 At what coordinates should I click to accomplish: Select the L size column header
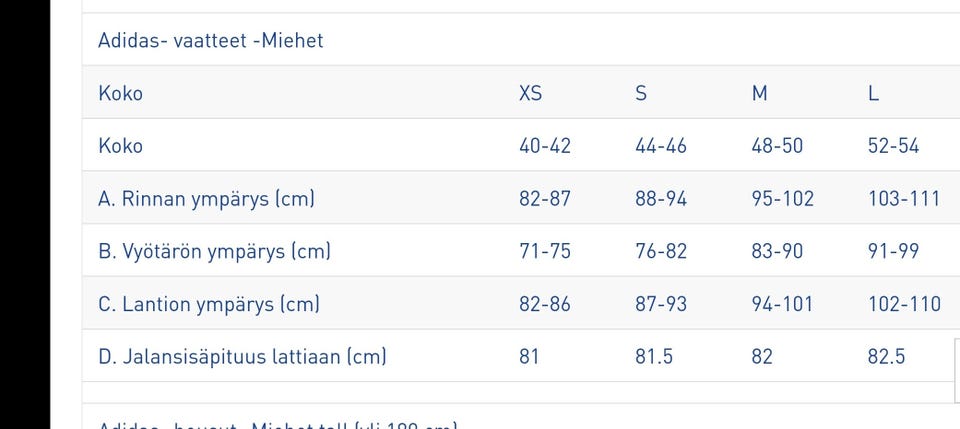[x=873, y=93]
